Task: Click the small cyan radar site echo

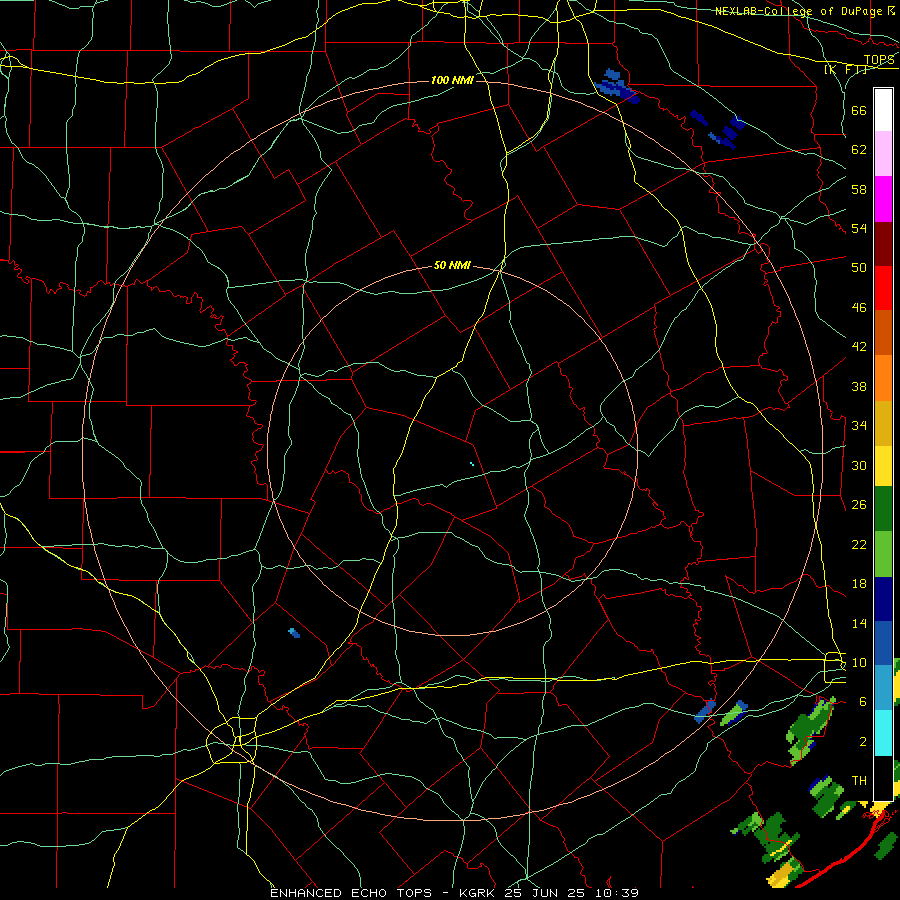Action: (x=472, y=464)
